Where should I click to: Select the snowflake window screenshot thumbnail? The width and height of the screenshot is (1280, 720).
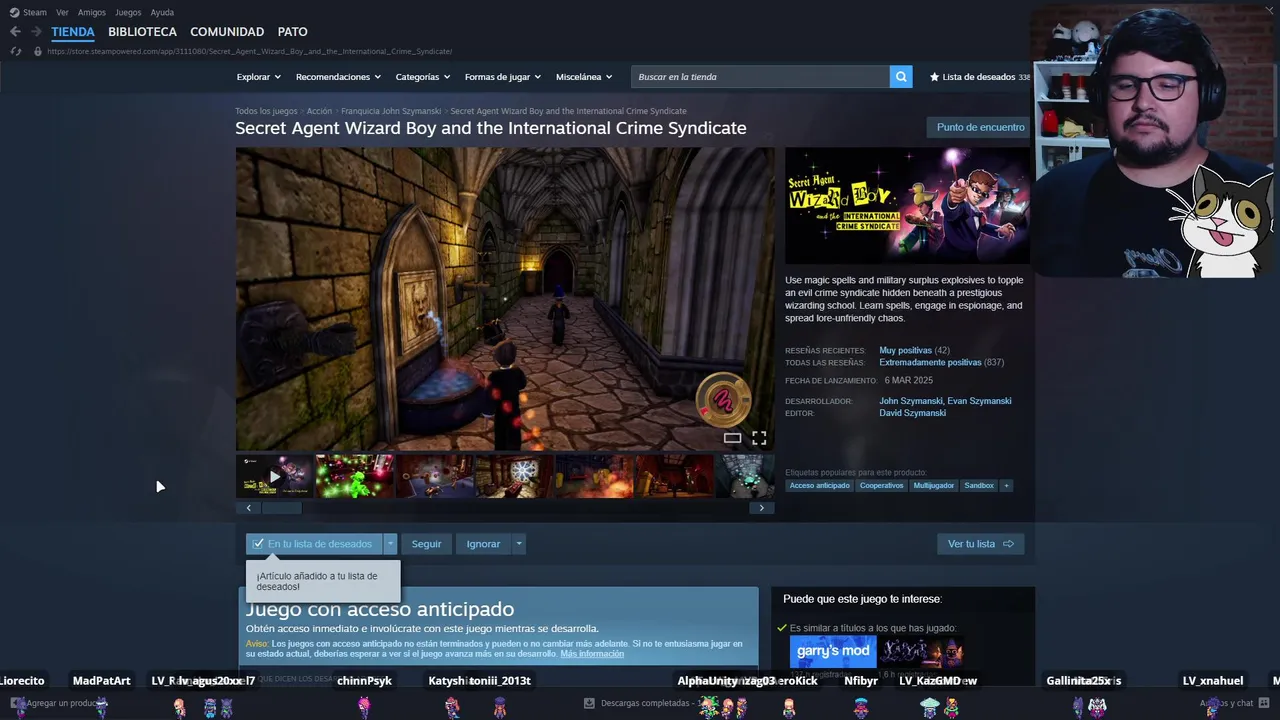[514, 476]
